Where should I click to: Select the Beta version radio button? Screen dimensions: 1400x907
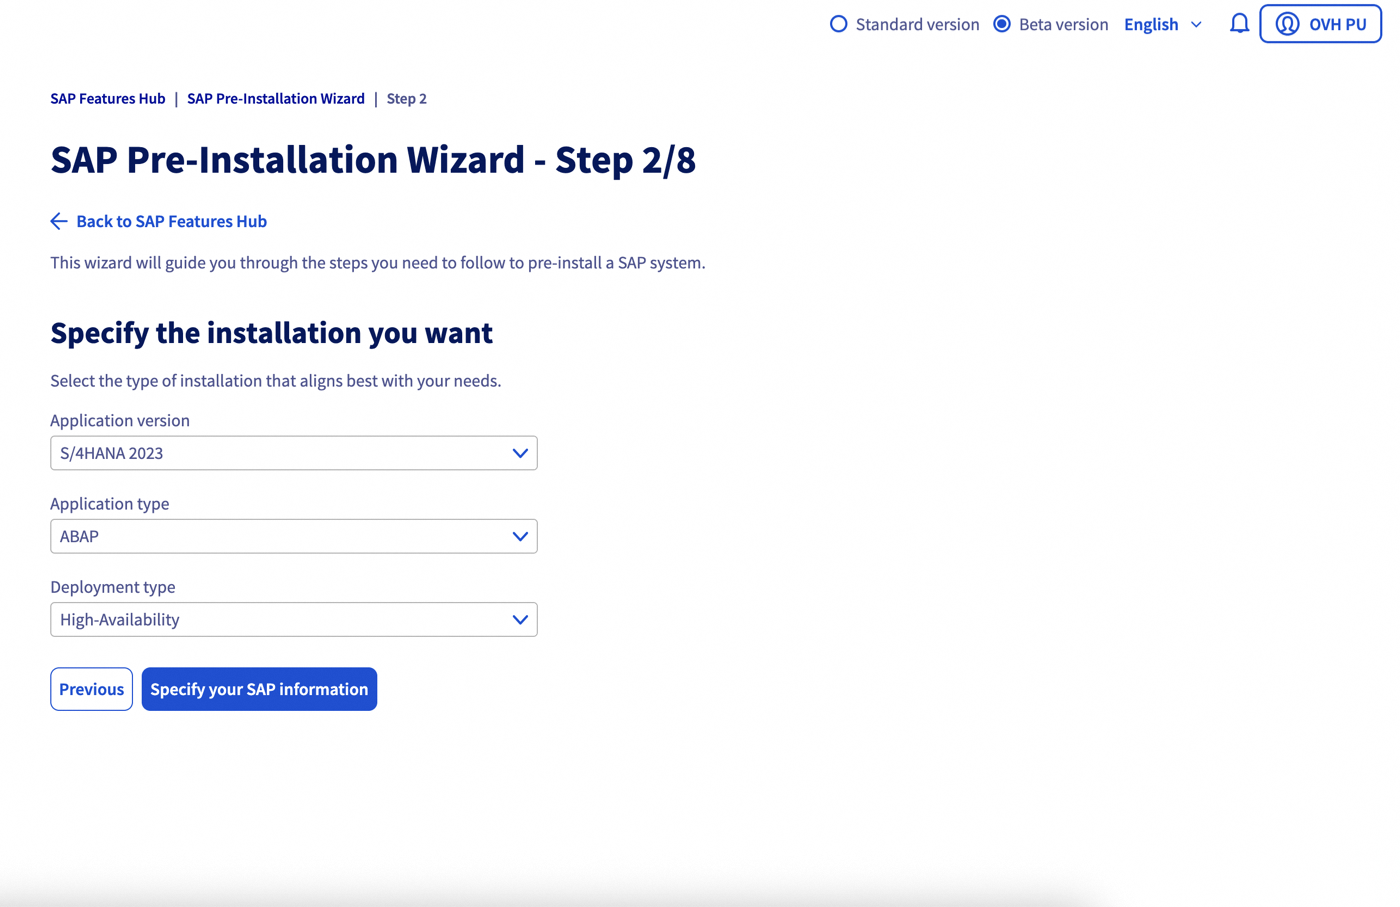[1001, 23]
